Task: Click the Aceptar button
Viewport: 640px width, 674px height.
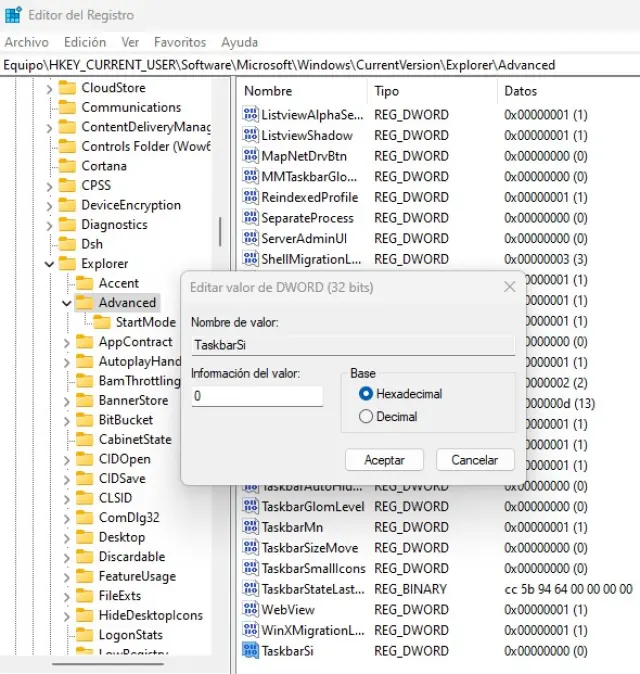Action: pos(385,460)
